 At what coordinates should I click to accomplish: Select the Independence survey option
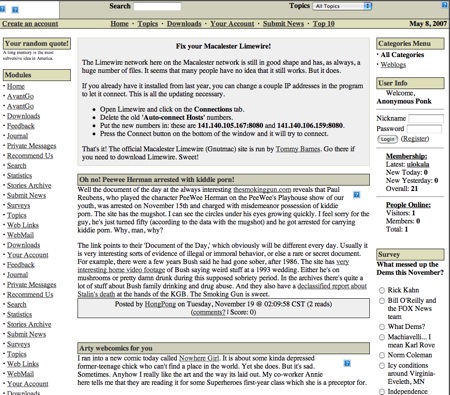pyautogui.click(x=382, y=392)
